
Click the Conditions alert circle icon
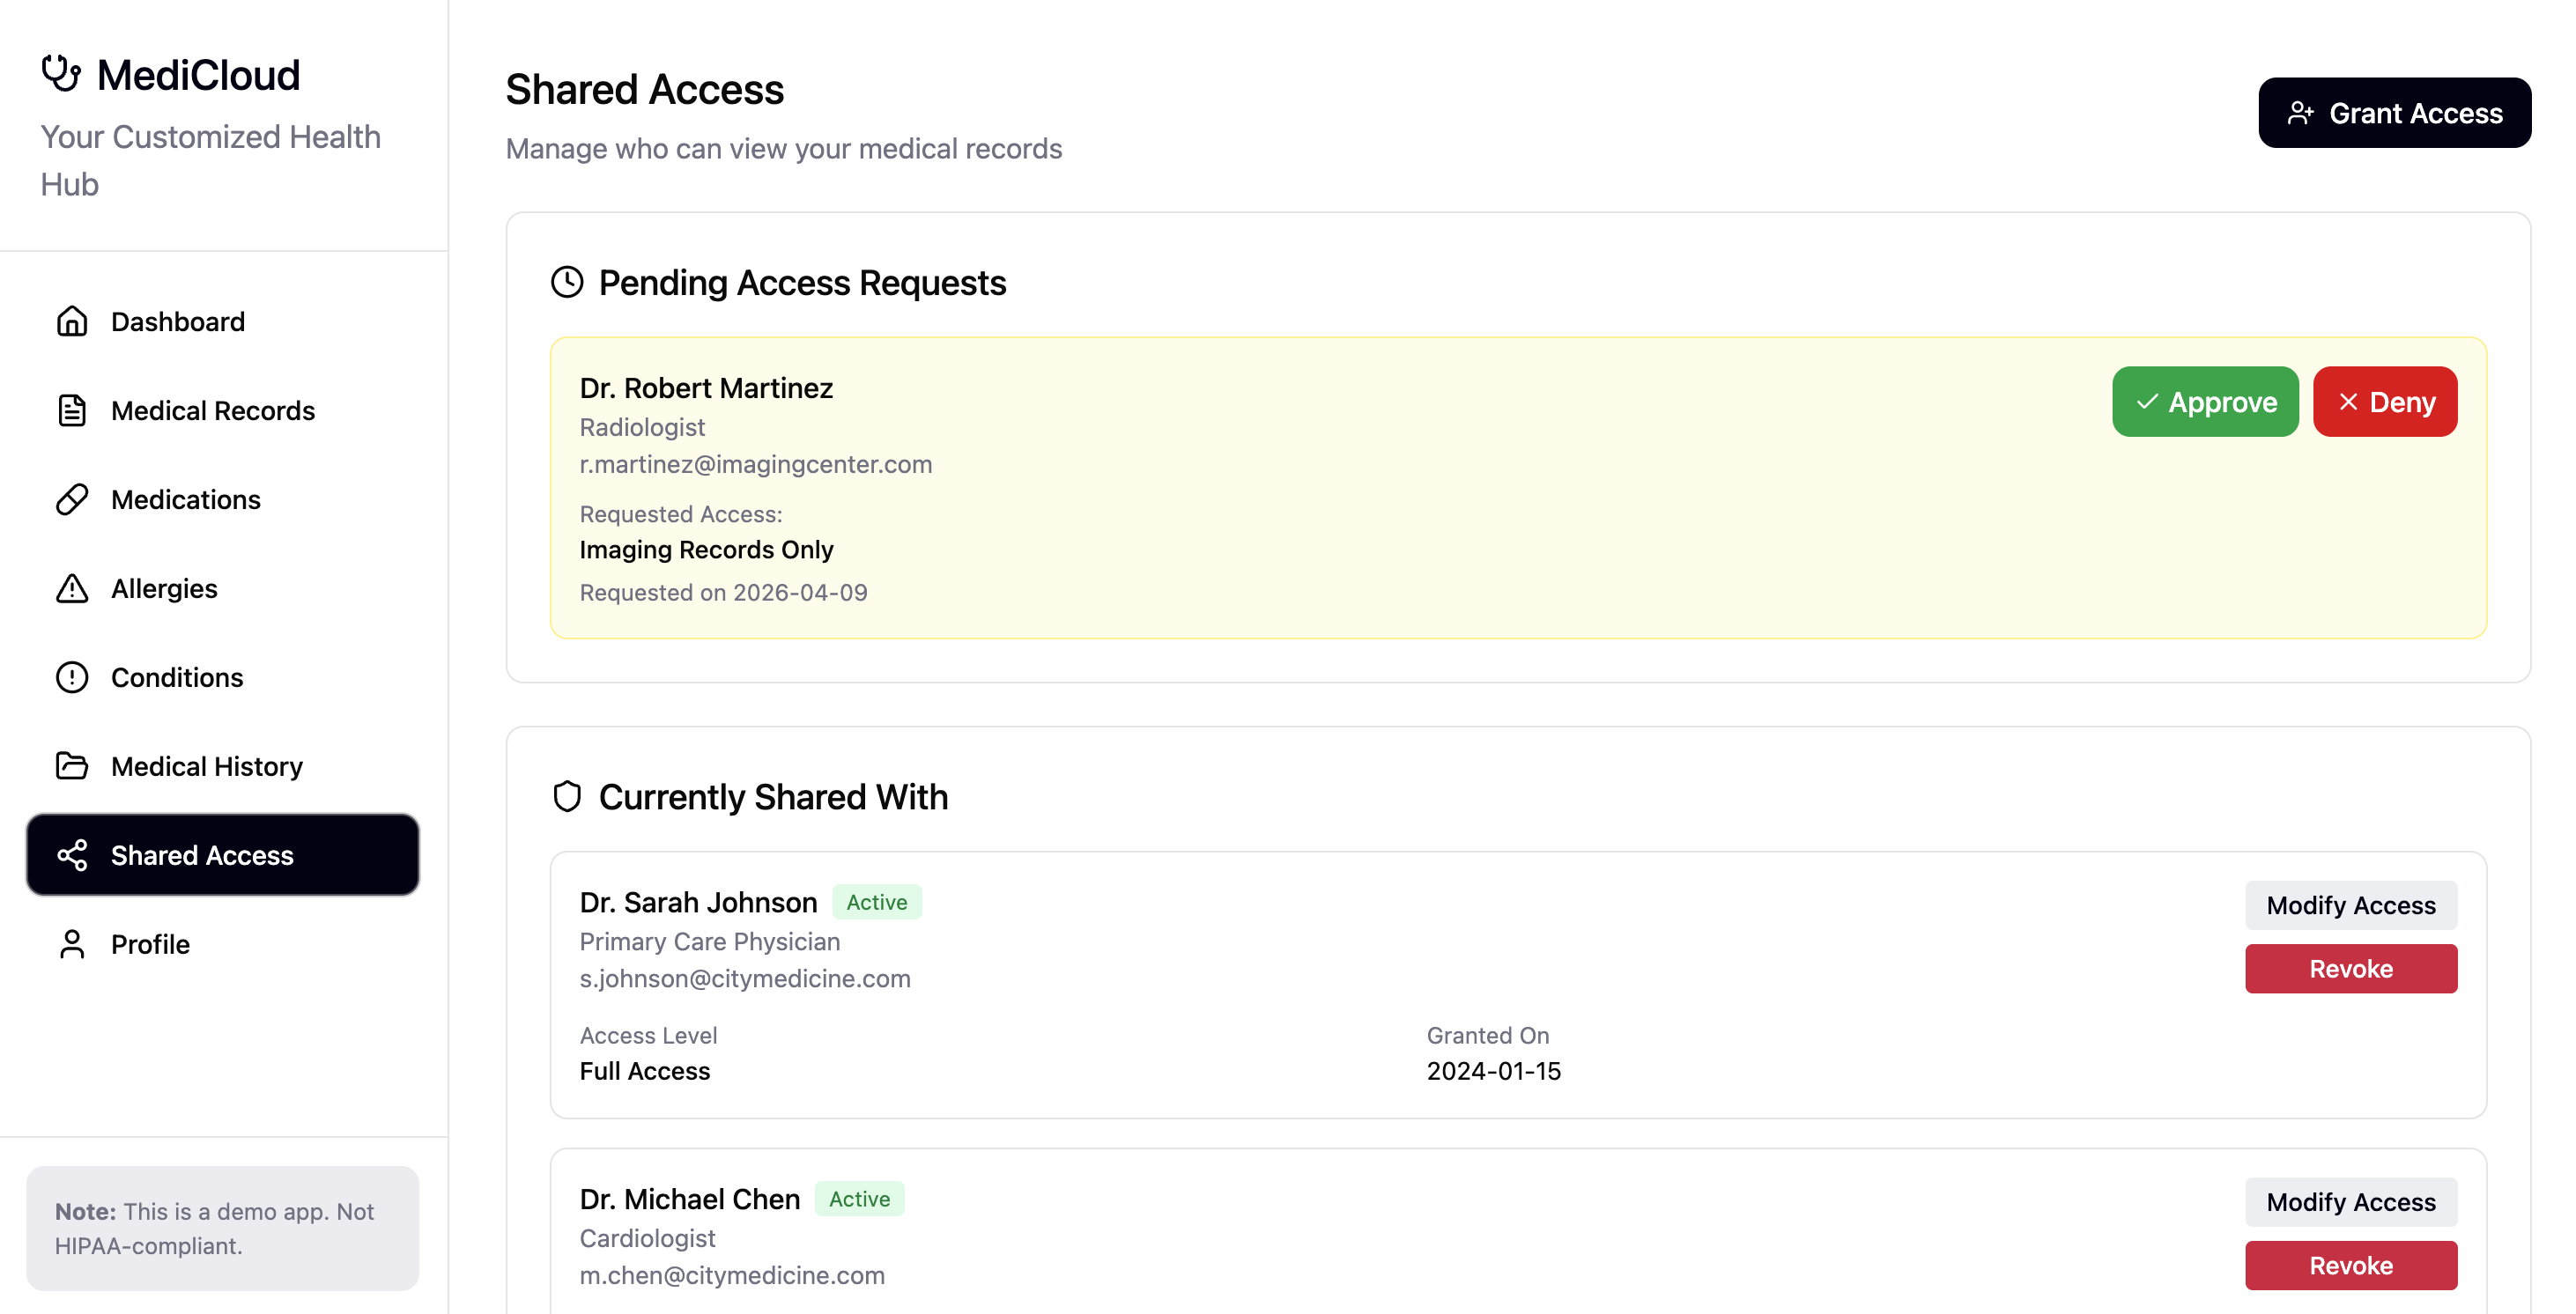(x=72, y=678)
